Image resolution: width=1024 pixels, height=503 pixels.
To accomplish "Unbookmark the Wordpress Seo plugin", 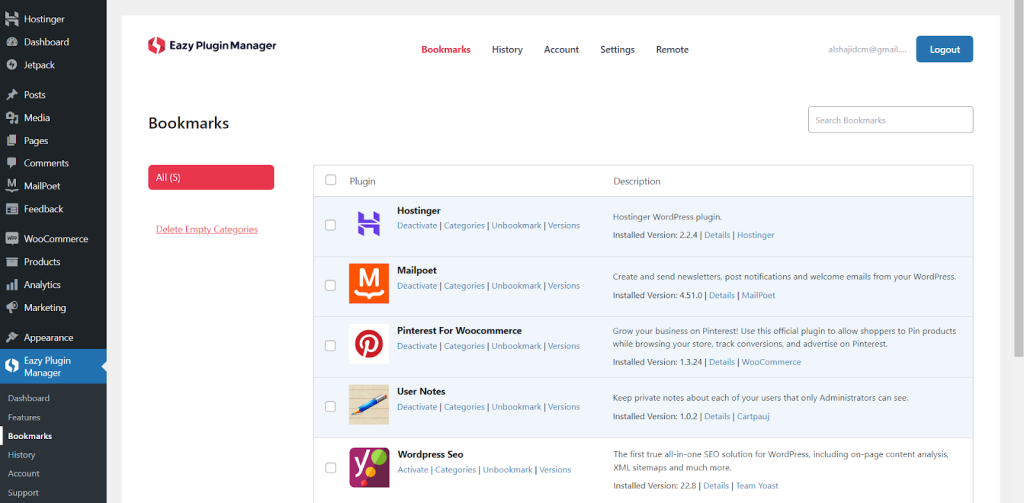I will coord(508,470).
